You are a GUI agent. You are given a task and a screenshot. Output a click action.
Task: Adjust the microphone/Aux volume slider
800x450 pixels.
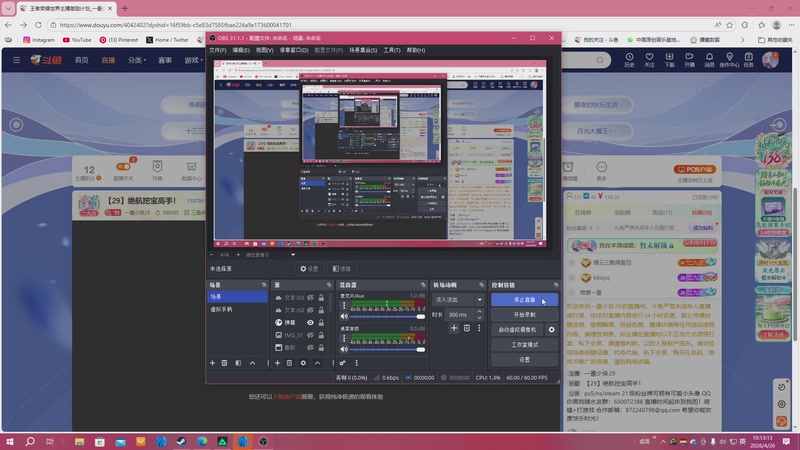(387, 316)
